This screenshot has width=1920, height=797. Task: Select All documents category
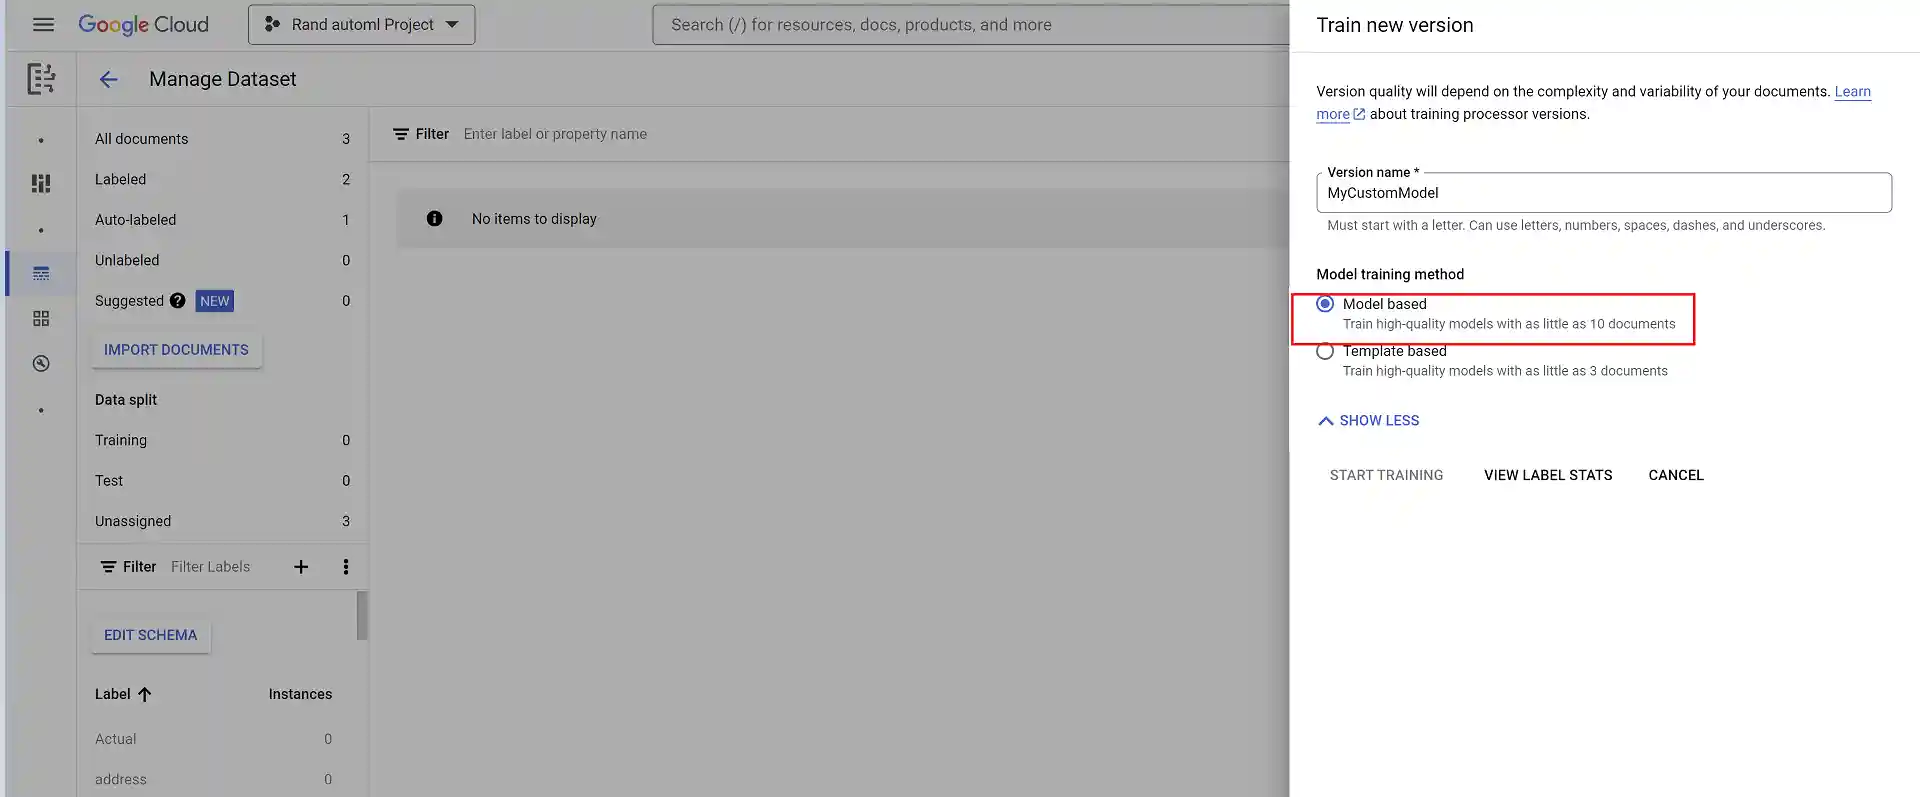[x=222, y=139]
